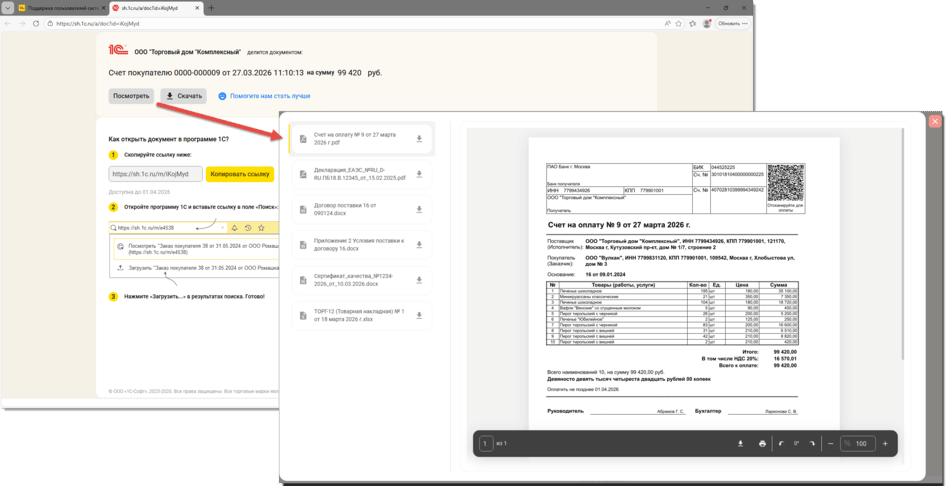Click the Копировать ссылку button
950x486 pixels.
pos(239,174)
